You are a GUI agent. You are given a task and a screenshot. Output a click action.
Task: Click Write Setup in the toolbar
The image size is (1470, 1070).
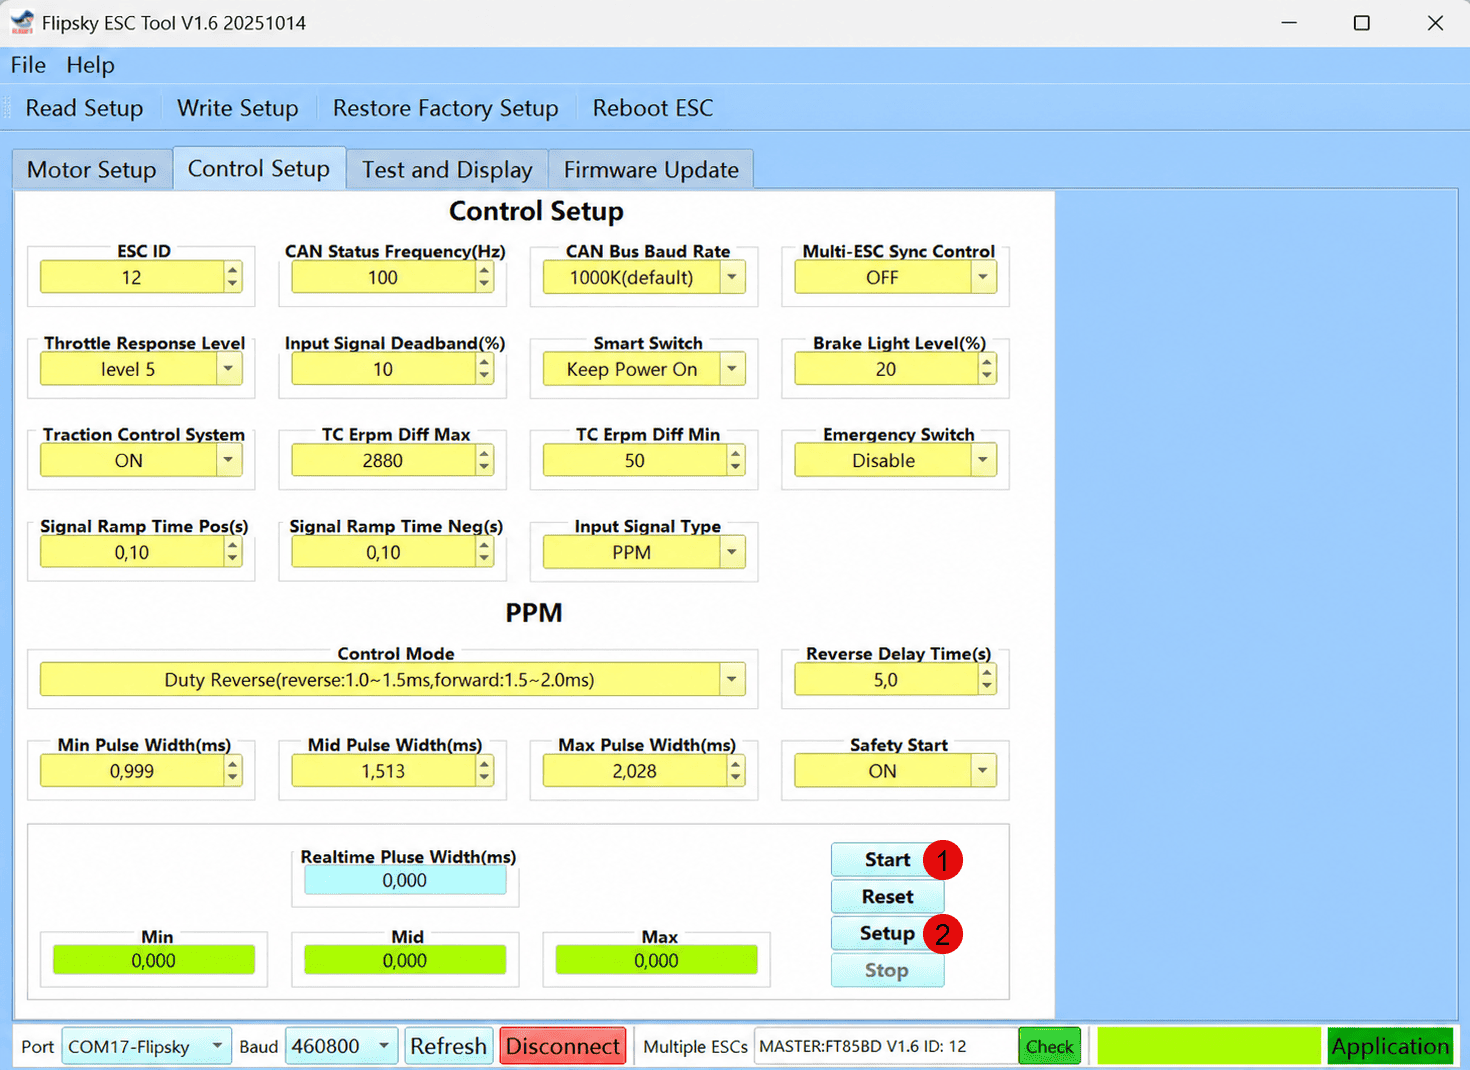238,108
